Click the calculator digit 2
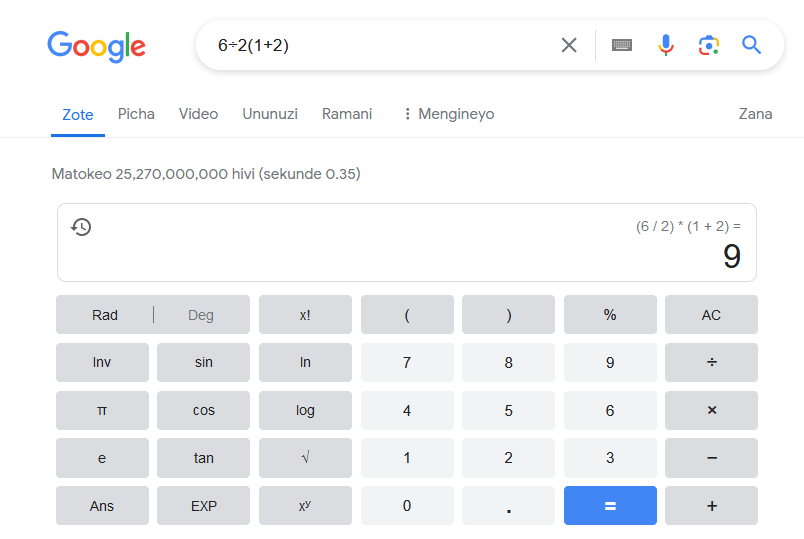The height and width of the screenshot is (539, 804). (508, 458)
